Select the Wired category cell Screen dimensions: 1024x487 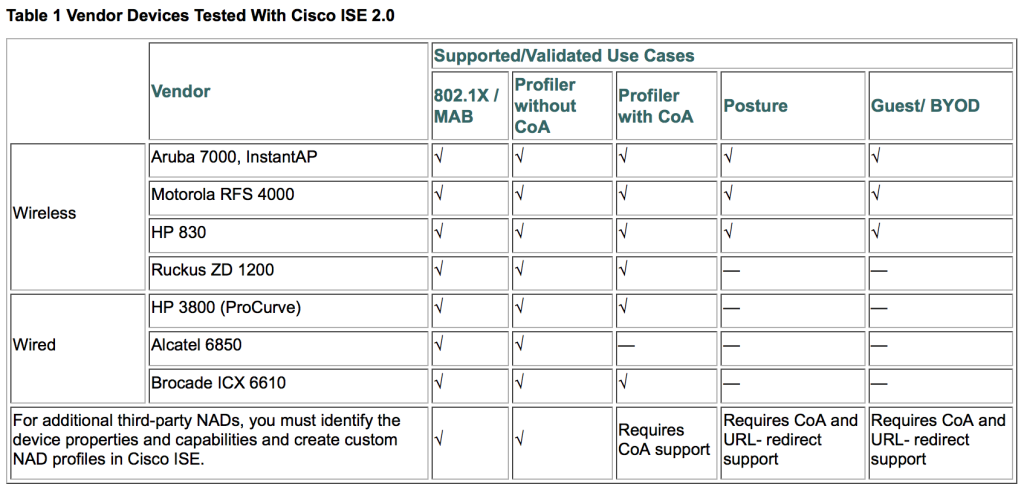pyautogui.click(x=35, y=345)
